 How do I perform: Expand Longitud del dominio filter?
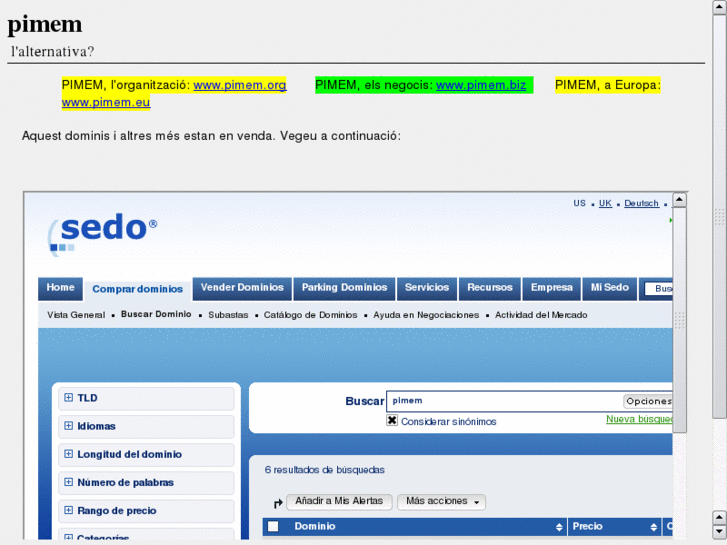click(146, 455)
